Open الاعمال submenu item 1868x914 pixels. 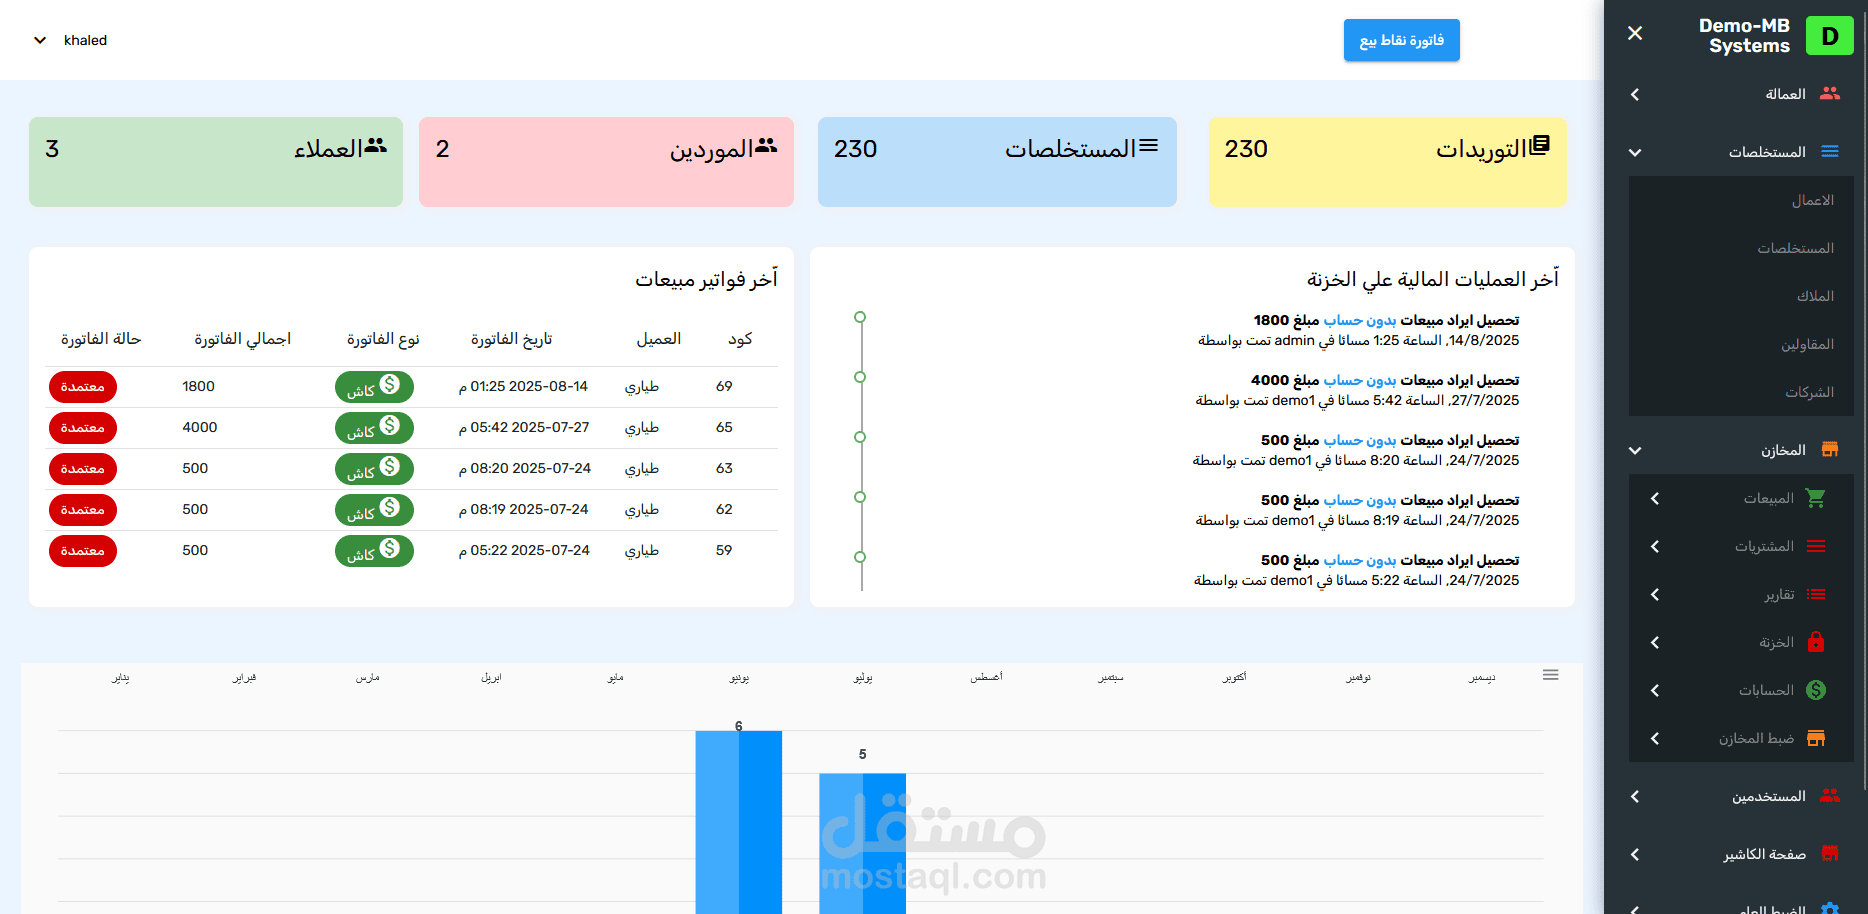[x=1741, y=200]
